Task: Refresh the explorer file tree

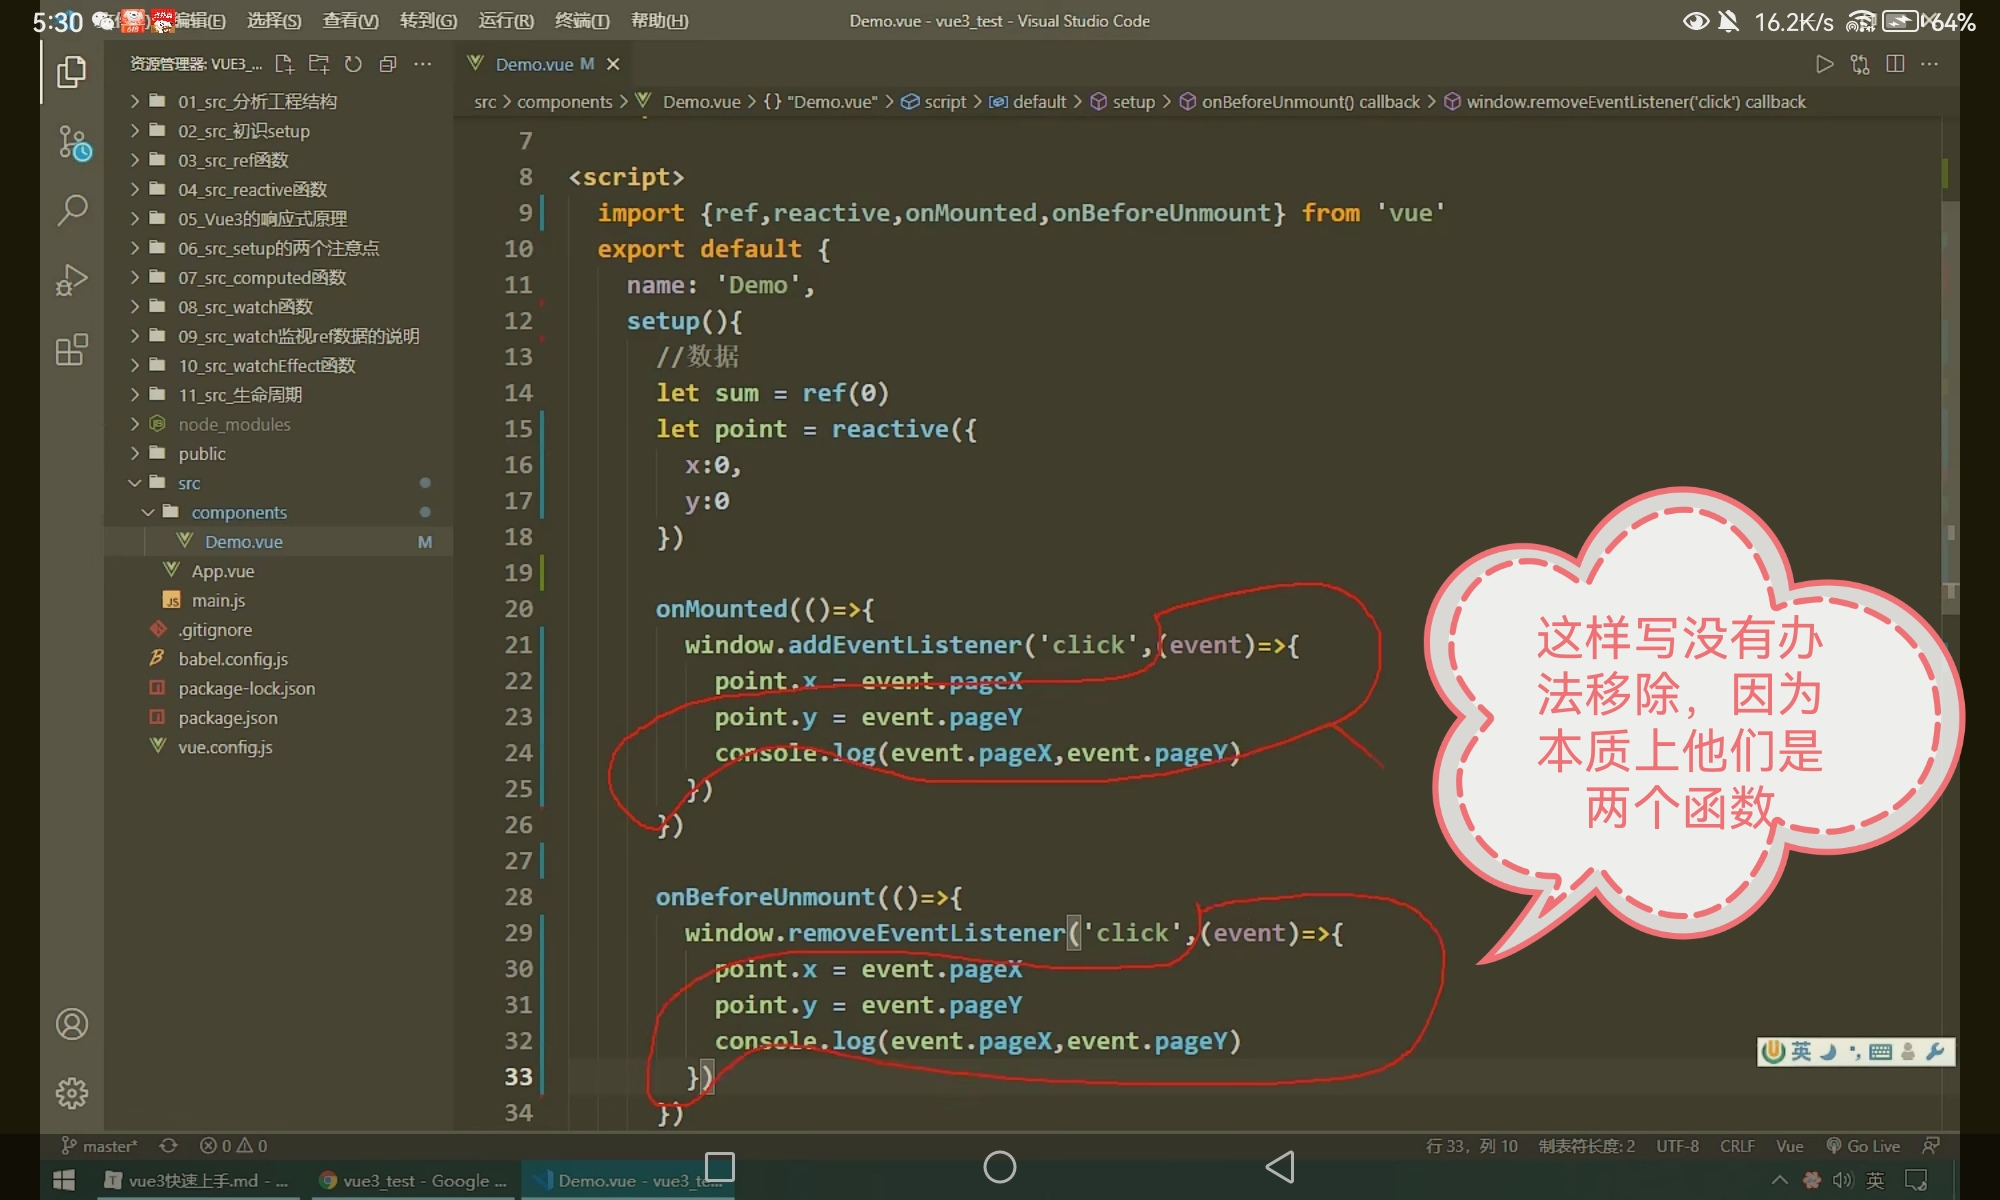Action: 353,64
